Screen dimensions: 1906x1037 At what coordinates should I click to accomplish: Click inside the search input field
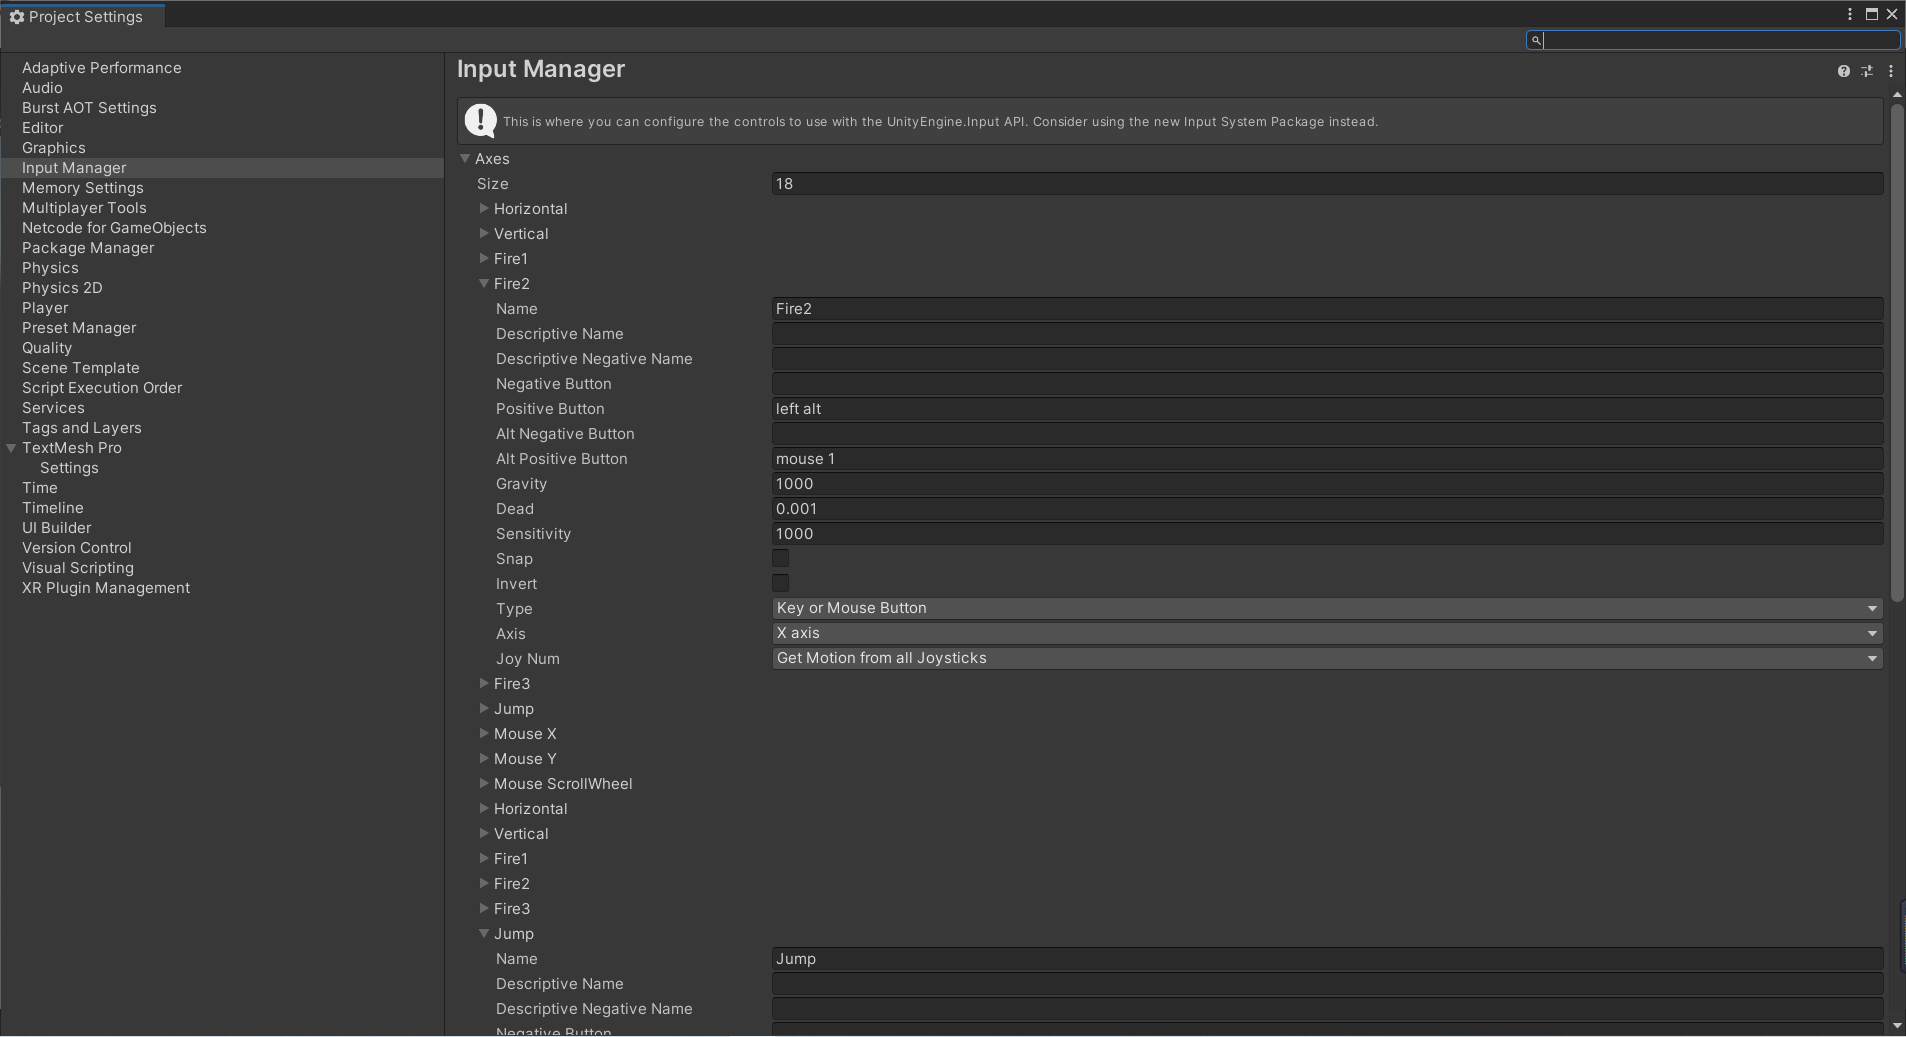(1700, 40)
